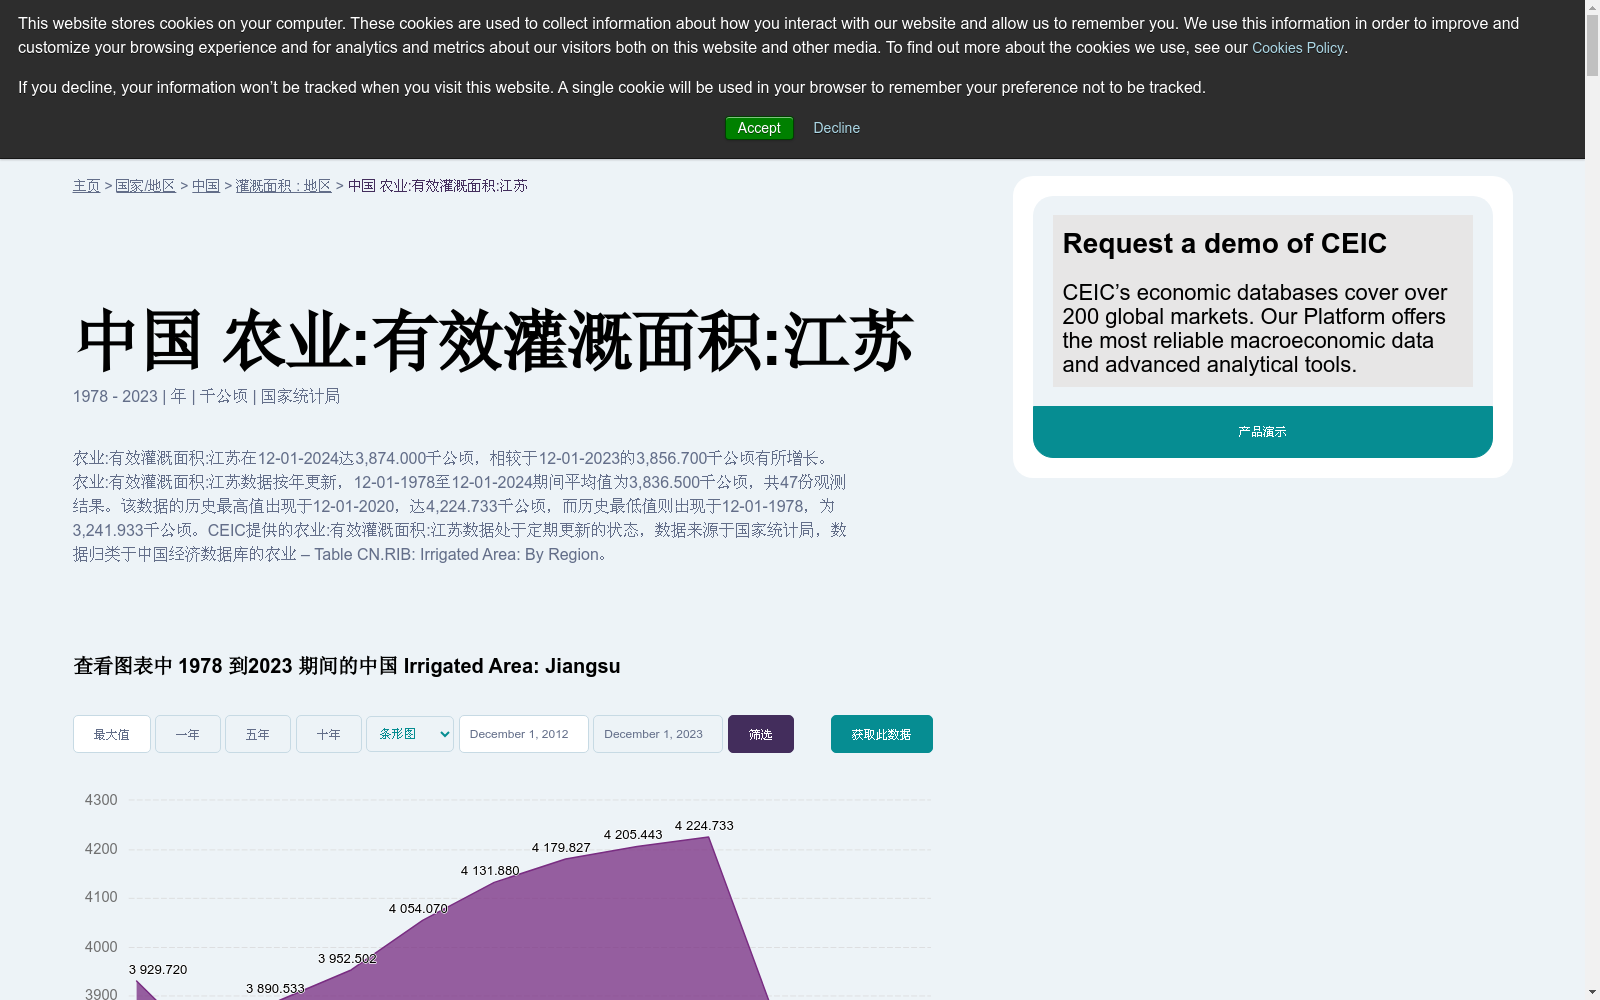Screen dimensions: 1600x1000
Task: Open the 条形图 chart type dropdown
Action: (410, 734)
